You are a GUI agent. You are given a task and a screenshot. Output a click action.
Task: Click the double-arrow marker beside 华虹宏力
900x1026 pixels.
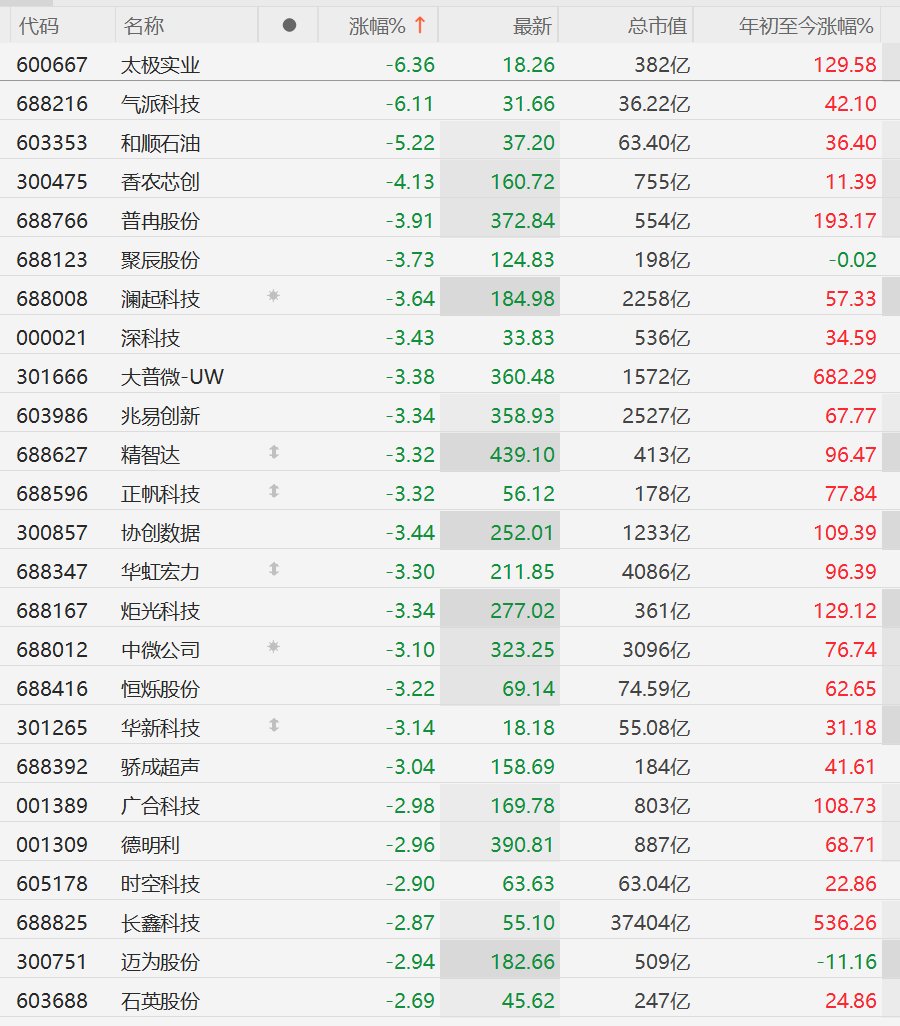point(274,569)
